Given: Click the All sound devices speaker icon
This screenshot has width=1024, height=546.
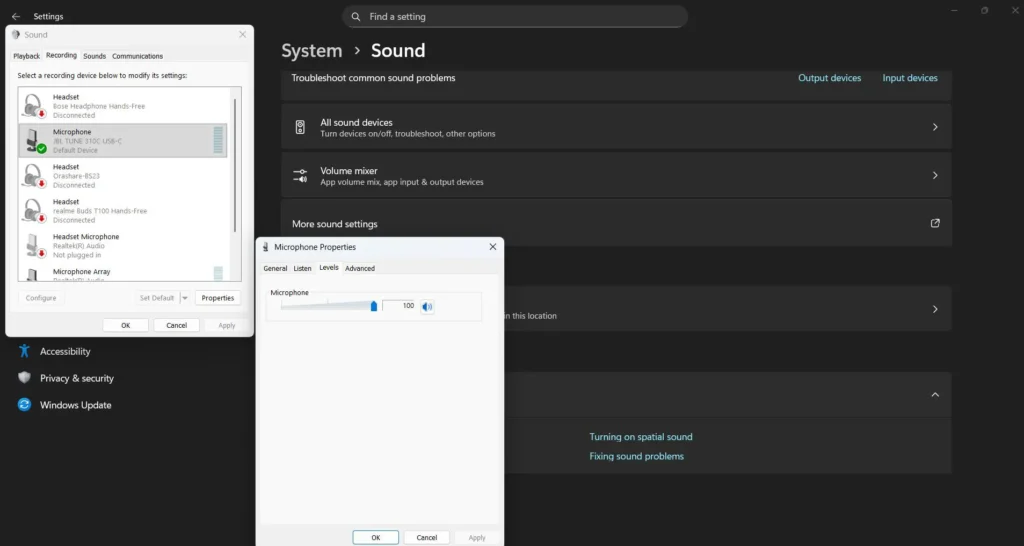Looking at the screenshot, I should pyautogui.click(x=300, y=127).
